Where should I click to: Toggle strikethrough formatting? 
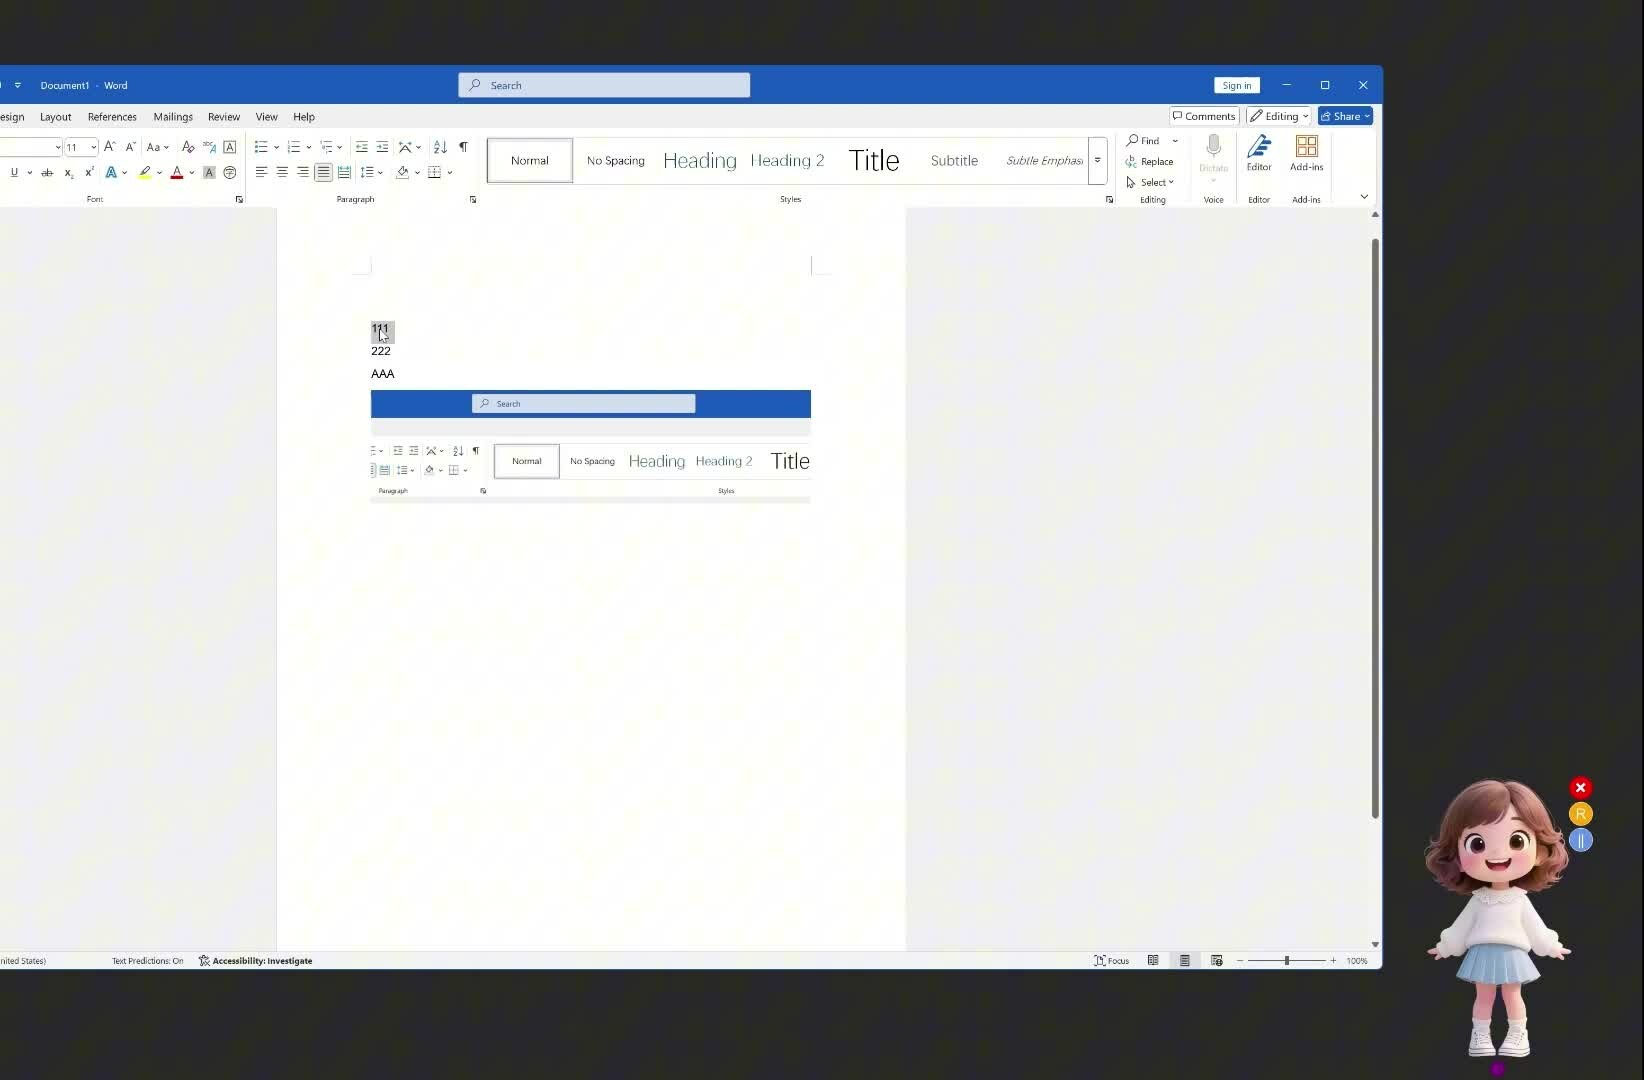[47, 172]
